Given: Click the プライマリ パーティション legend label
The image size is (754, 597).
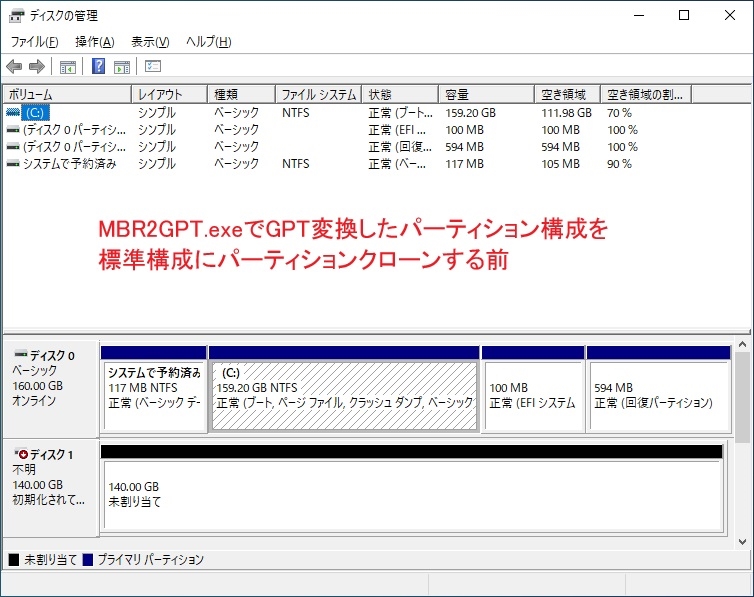Looking at the screenshot, I should 151,560.
